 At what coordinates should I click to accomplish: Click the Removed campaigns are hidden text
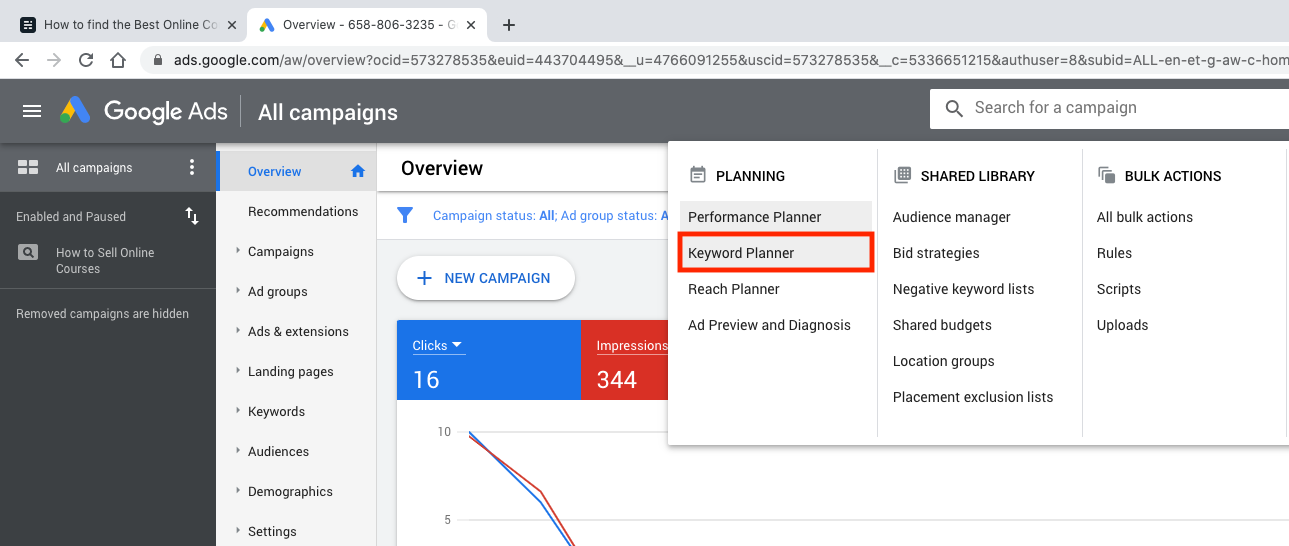point(102,314)
